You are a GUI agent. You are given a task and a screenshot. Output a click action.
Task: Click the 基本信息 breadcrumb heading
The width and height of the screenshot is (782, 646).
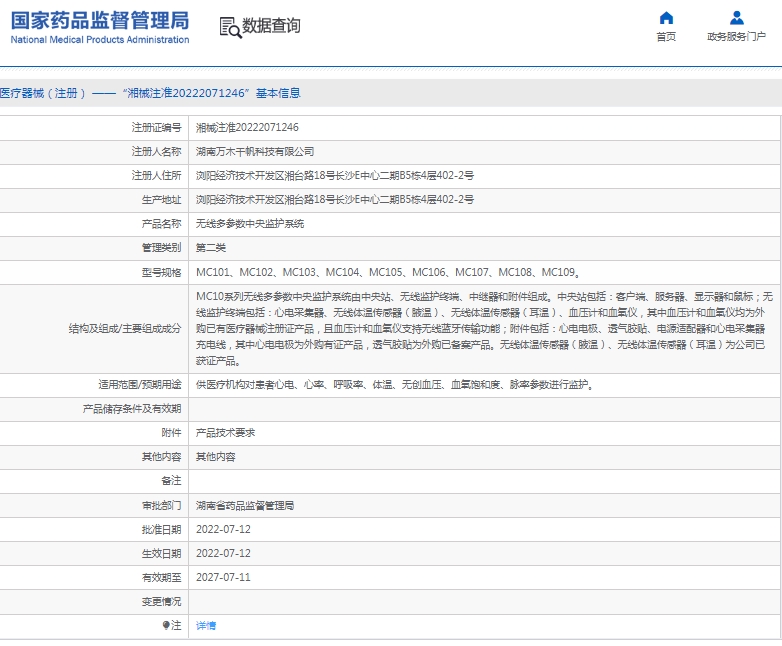click(278, 93)
